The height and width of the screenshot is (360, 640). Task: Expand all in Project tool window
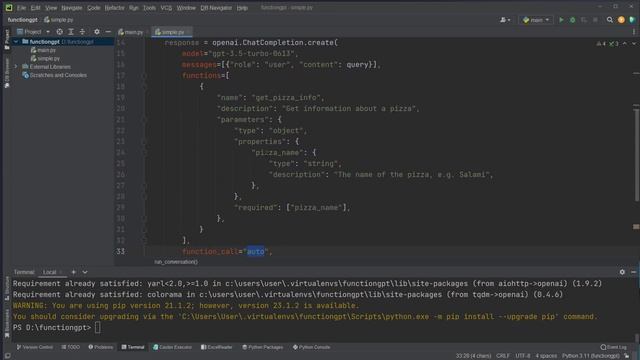[71, 32]
